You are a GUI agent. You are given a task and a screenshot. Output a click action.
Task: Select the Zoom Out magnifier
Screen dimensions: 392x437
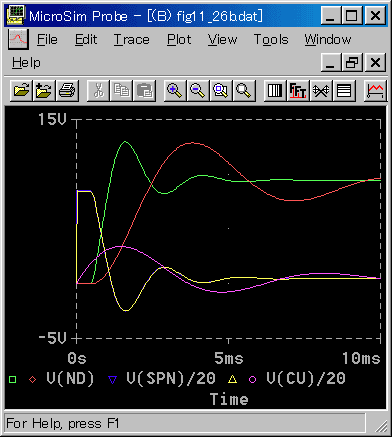pos(198,90)
